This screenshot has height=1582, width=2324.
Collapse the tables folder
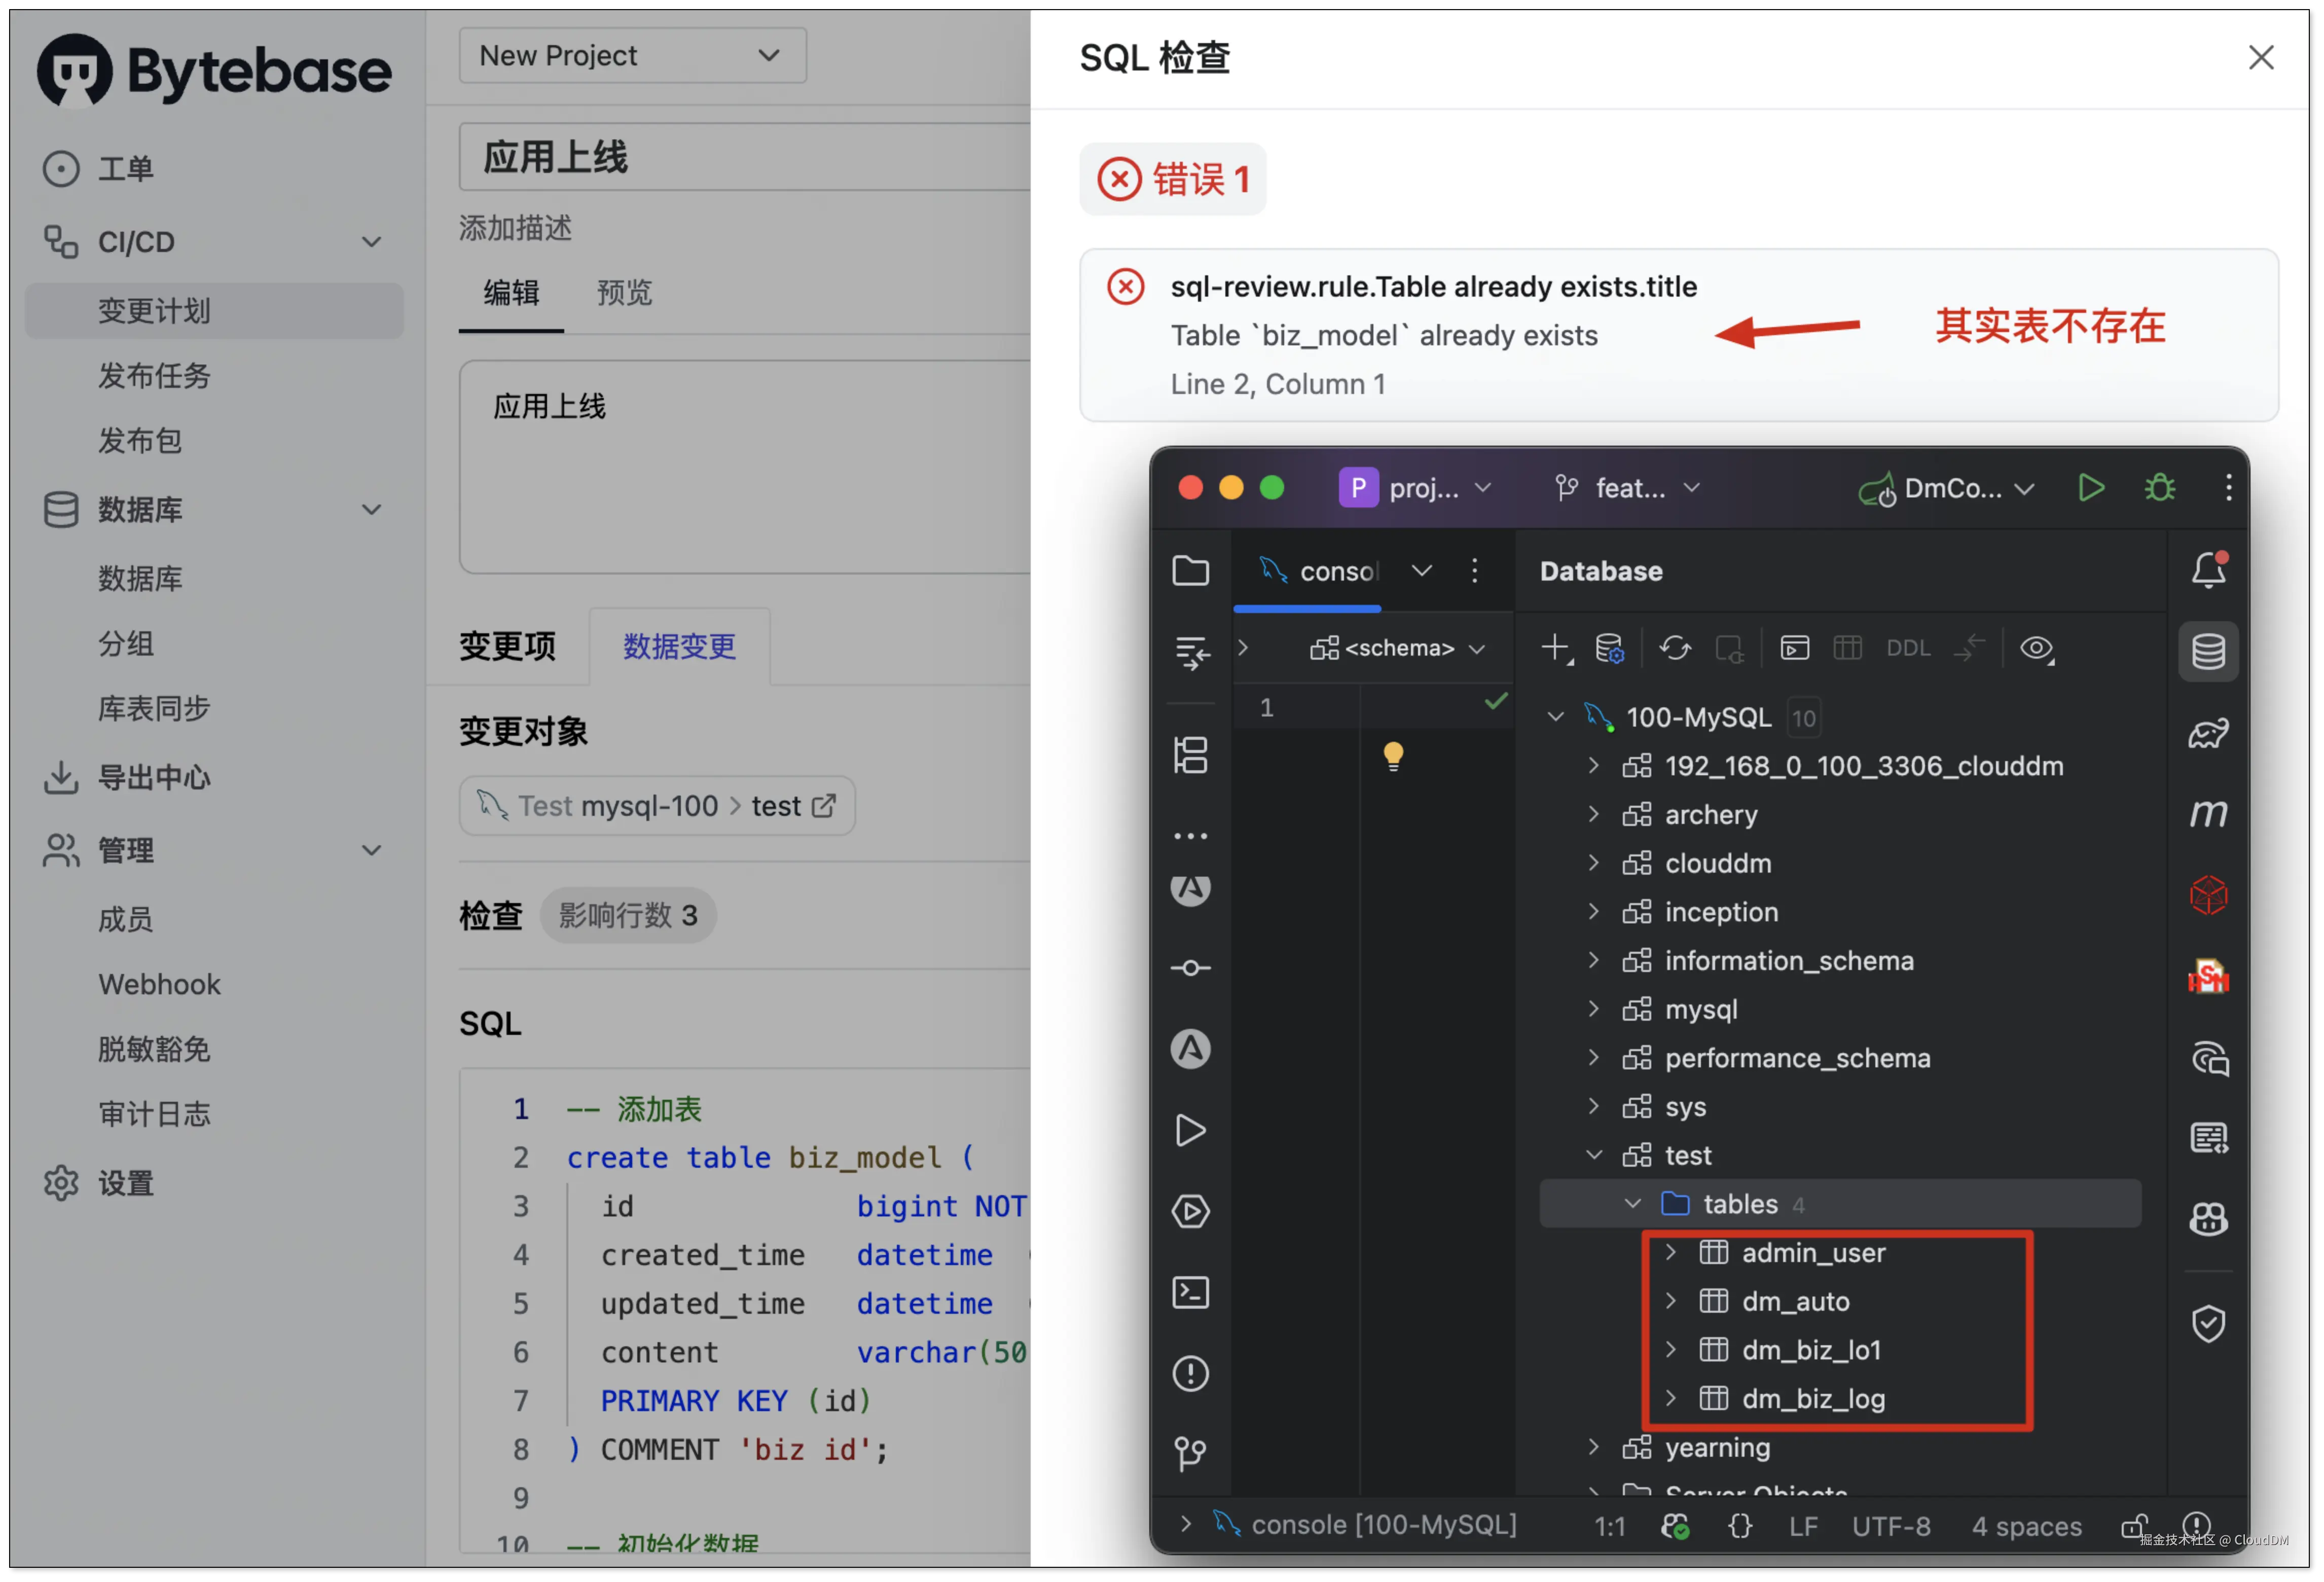coord(1632,1204)
